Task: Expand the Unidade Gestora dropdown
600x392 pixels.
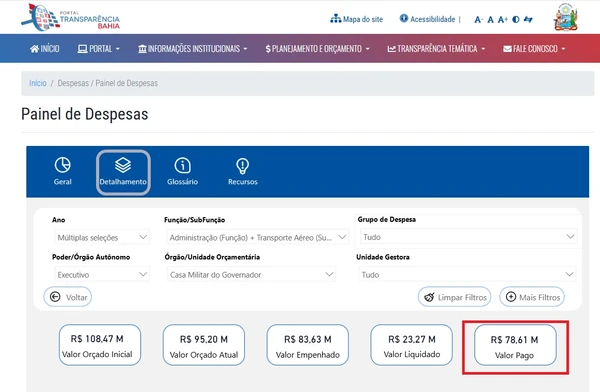Action: (x=467, y=274)
